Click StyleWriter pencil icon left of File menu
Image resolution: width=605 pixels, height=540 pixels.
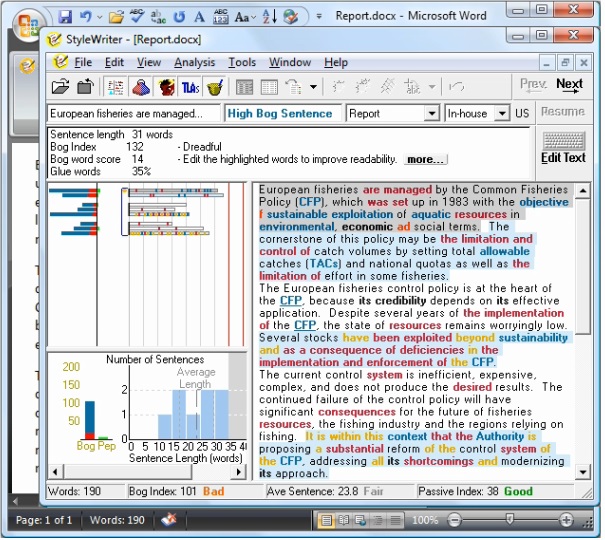click(x=60, y=62)
